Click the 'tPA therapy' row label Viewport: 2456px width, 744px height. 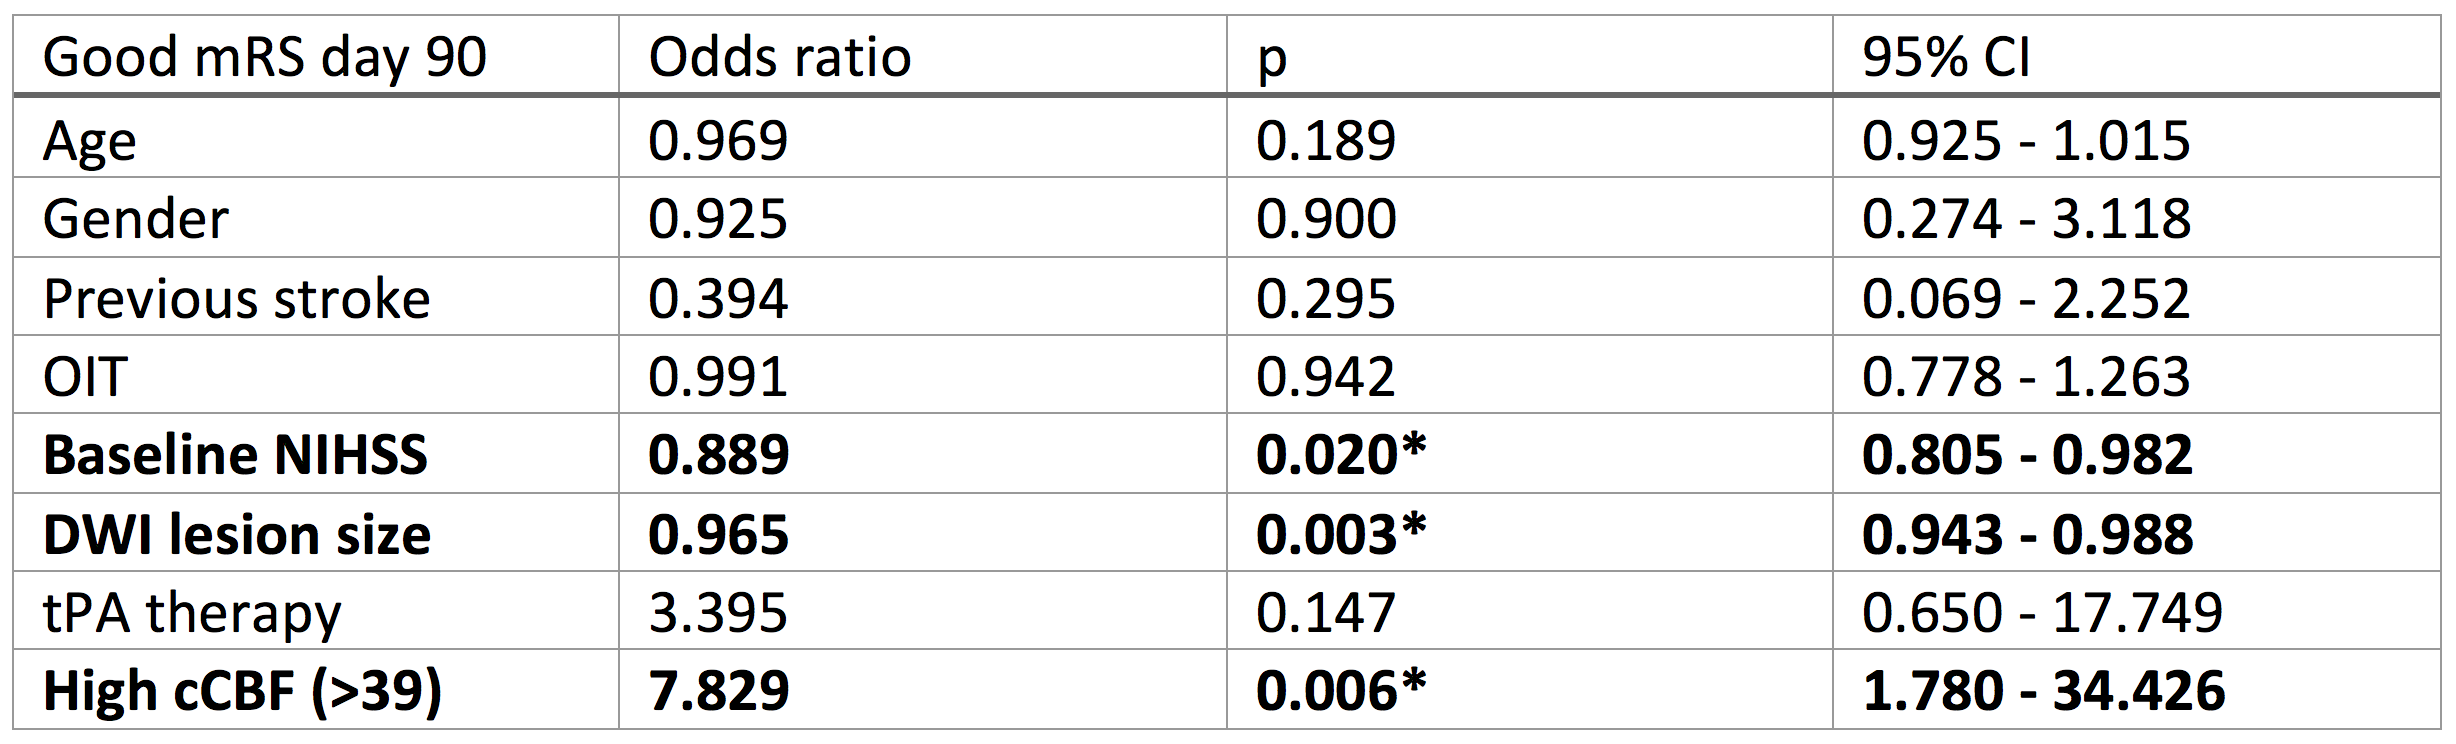coord(192,613)
